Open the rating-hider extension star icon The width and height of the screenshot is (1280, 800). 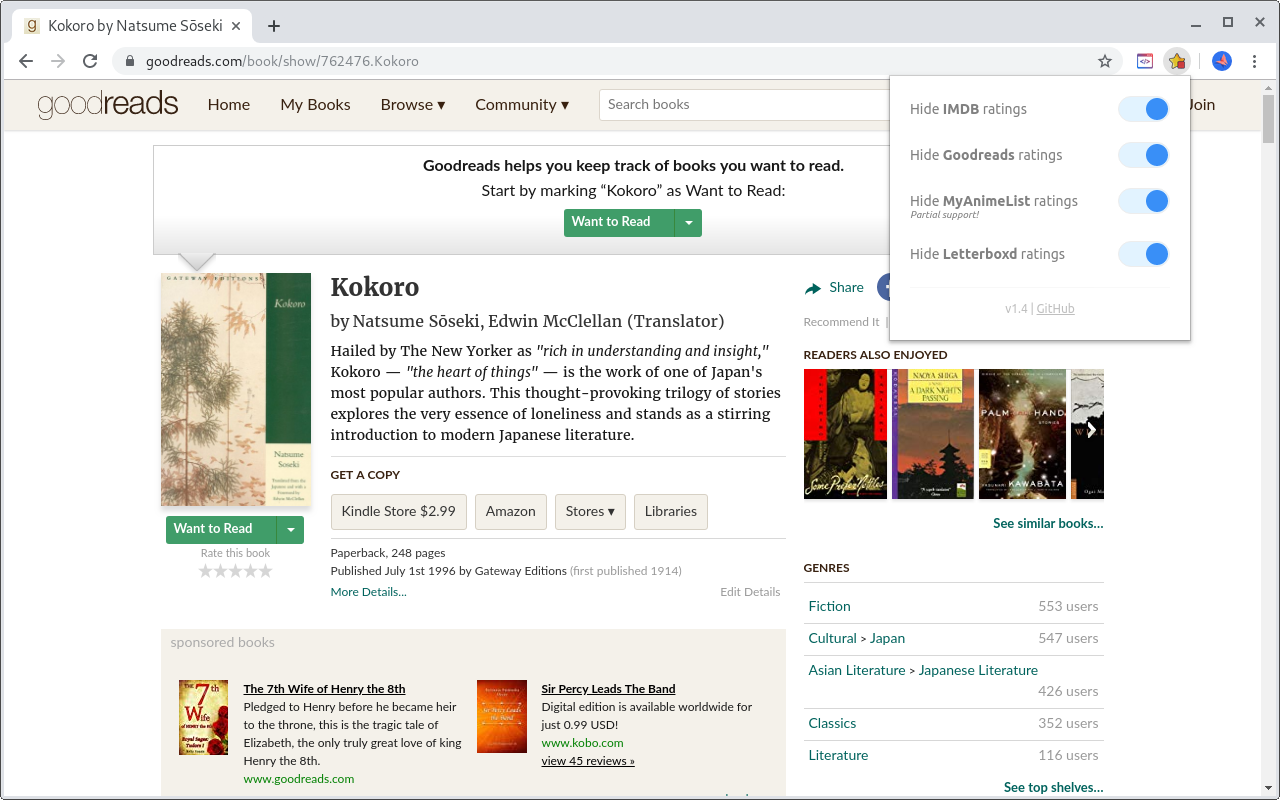click(x=1177, y=61)
